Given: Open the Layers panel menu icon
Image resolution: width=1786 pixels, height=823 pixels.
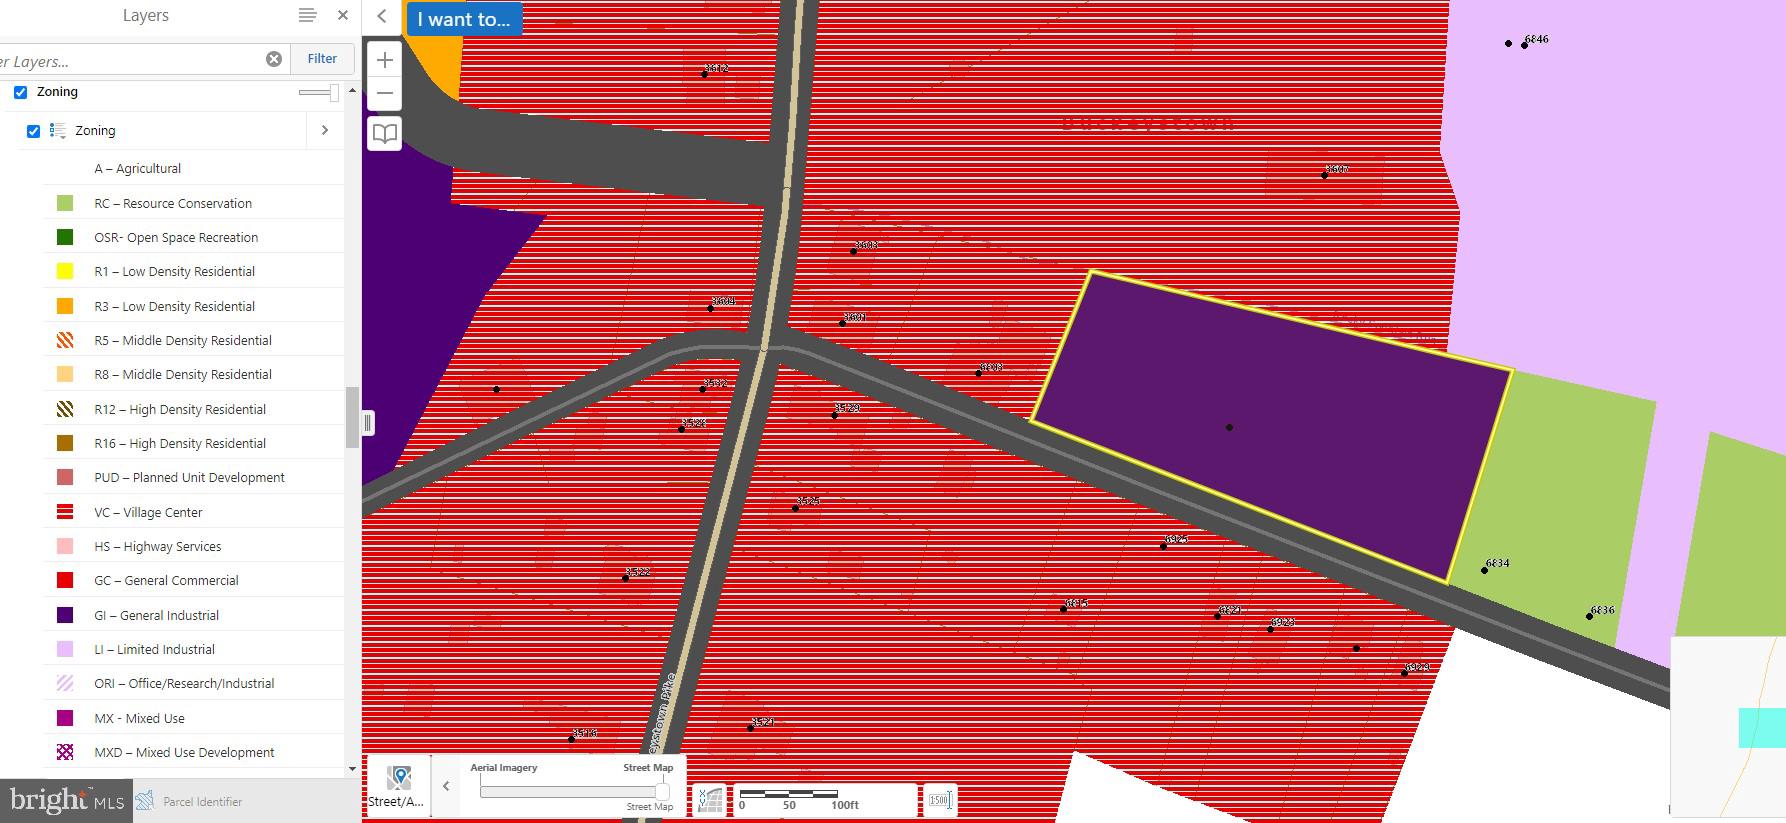Looking at the screenshot, I should pos(307,15).
